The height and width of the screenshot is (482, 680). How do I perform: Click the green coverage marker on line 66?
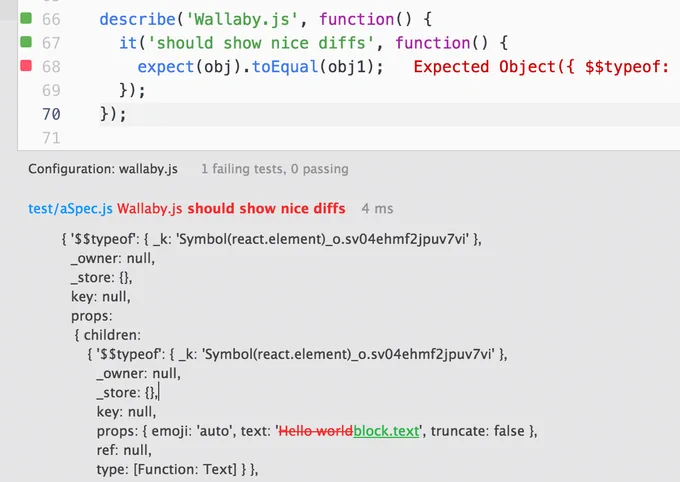click(26, 18)
